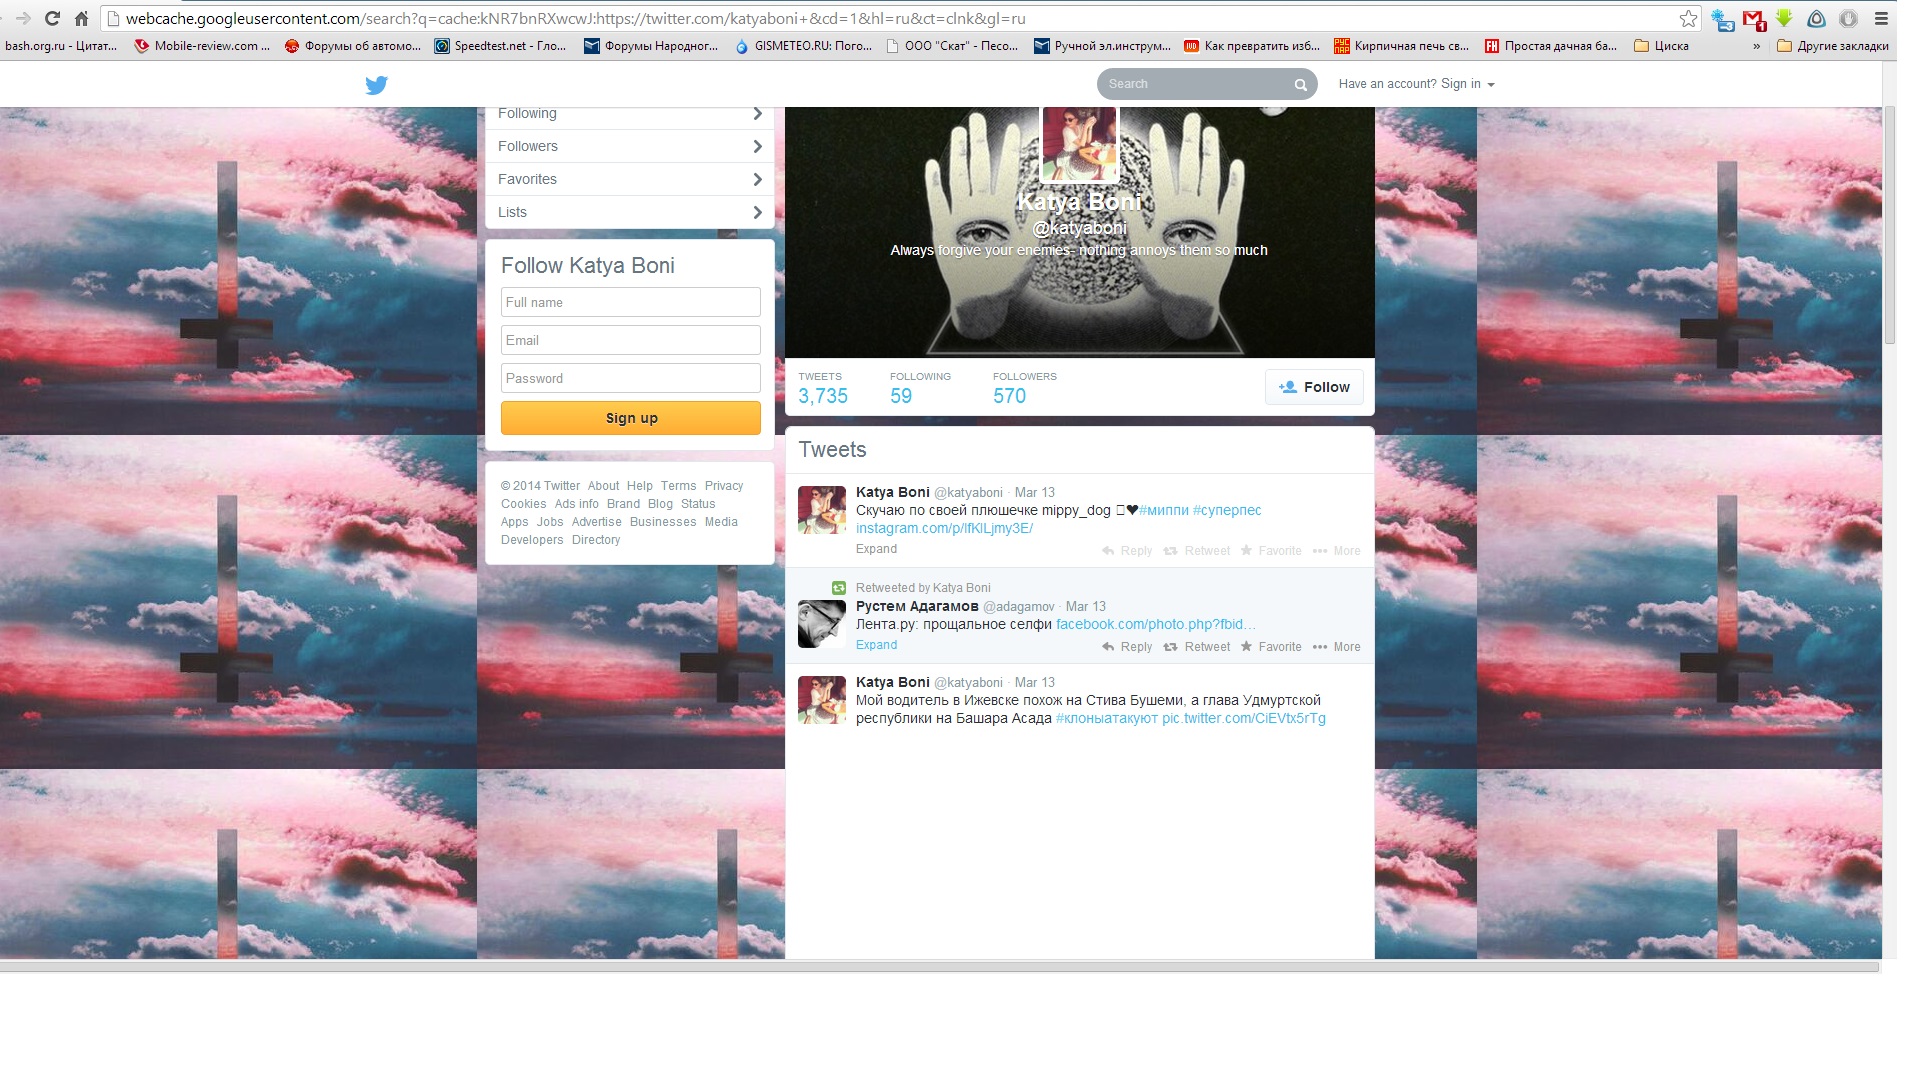The image size is (1920, 1080).
Task: Bookmark this page with the star icon
Action: 1688,18
